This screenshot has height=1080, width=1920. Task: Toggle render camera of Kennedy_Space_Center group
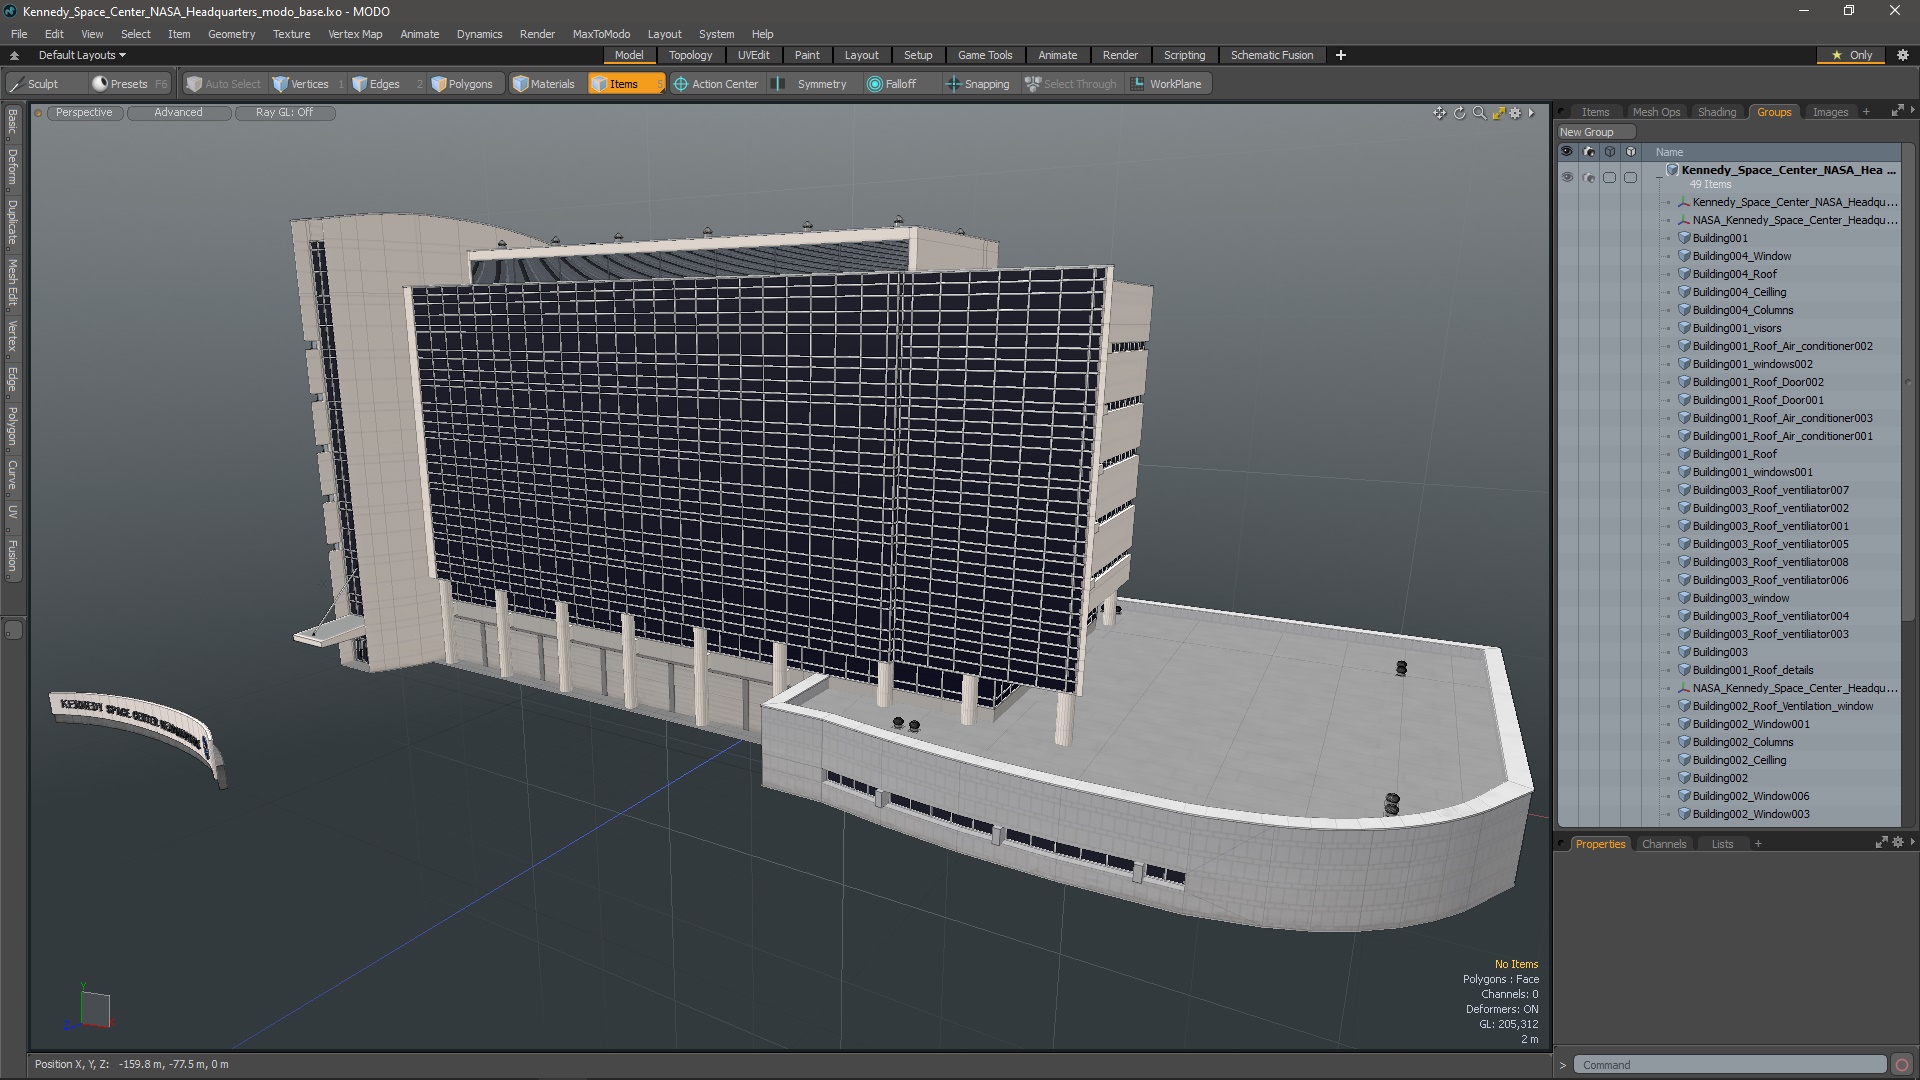click(x=1589, y=177)
